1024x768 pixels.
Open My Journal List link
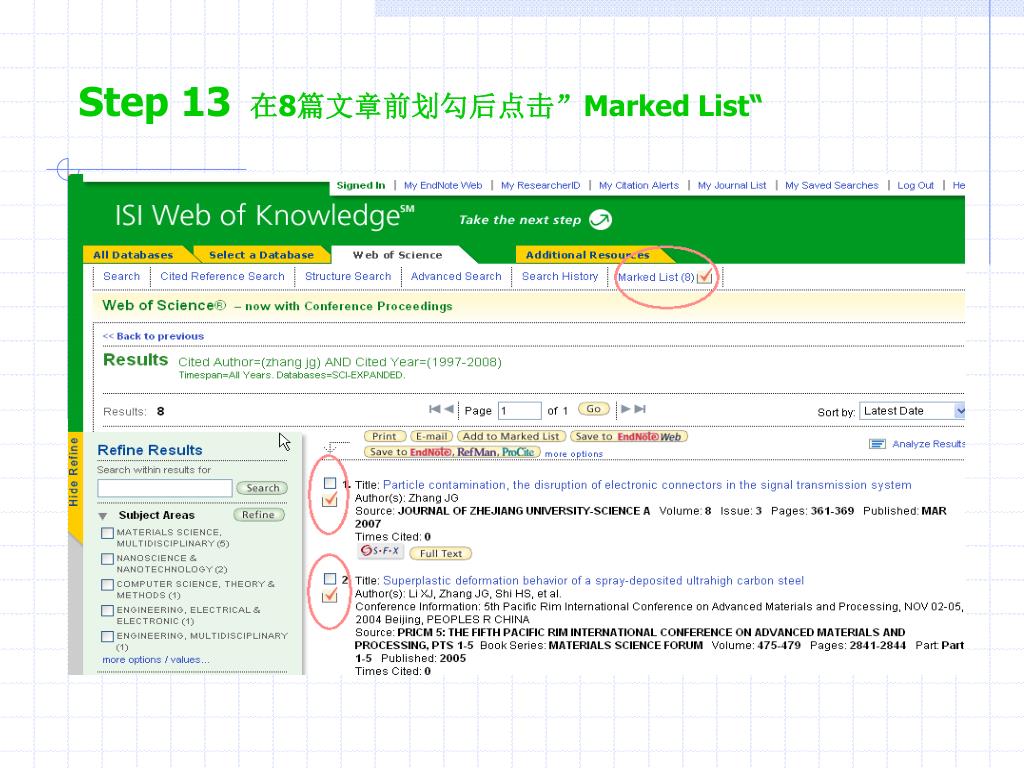click(732, 185)
